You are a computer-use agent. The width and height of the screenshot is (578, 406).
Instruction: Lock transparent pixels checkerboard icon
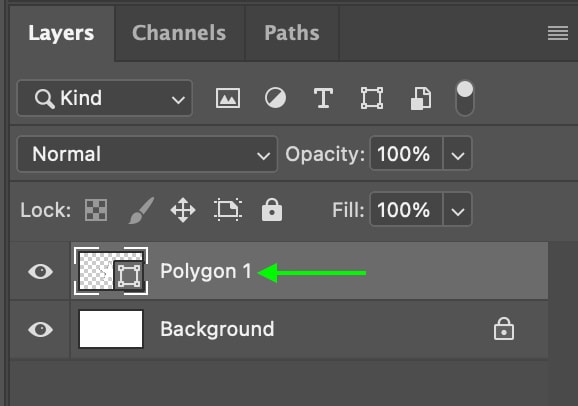pos(96,210)
